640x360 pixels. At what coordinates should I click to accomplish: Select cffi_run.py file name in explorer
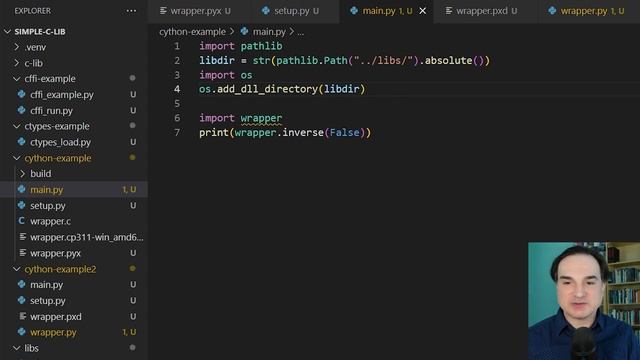tap(51, 111)
